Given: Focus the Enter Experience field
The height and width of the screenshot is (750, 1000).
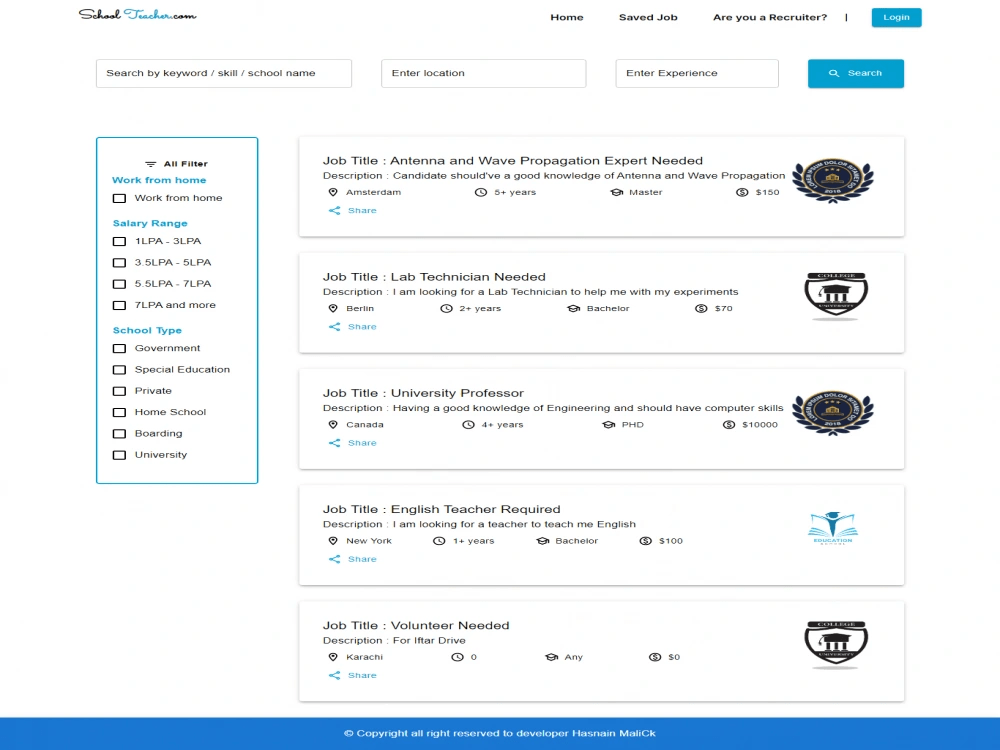Looking at the screenshot, I should [696, 73].
